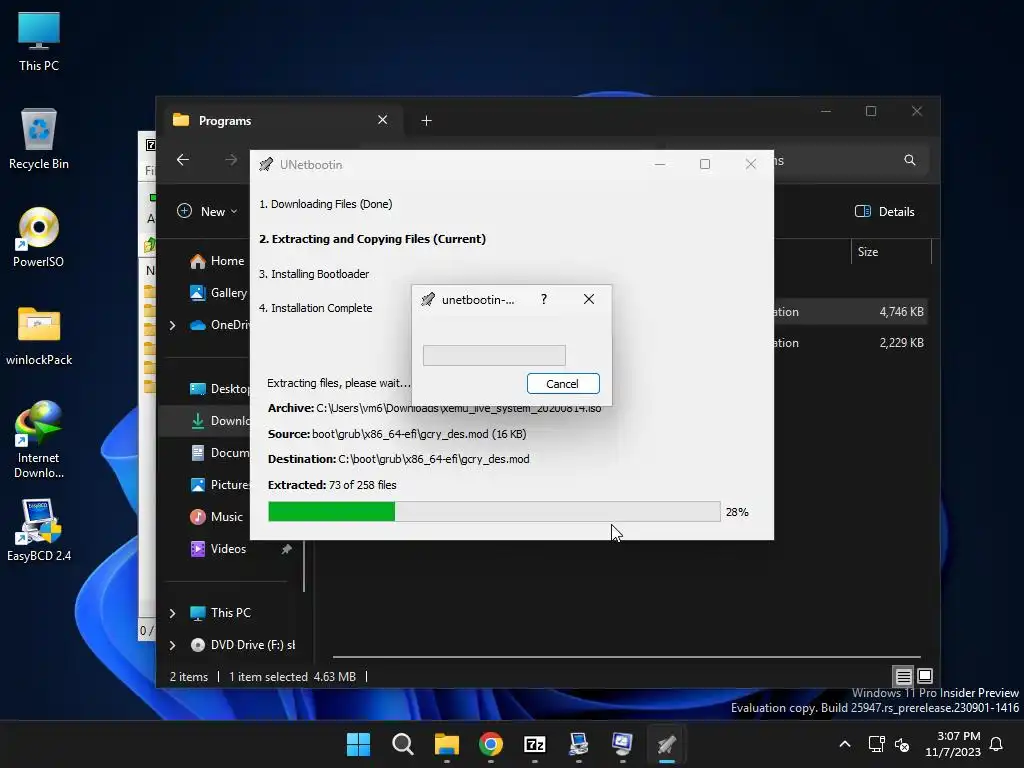
Task: Open 7-Zip from the taskbar
Action: (x=535, y=744)
